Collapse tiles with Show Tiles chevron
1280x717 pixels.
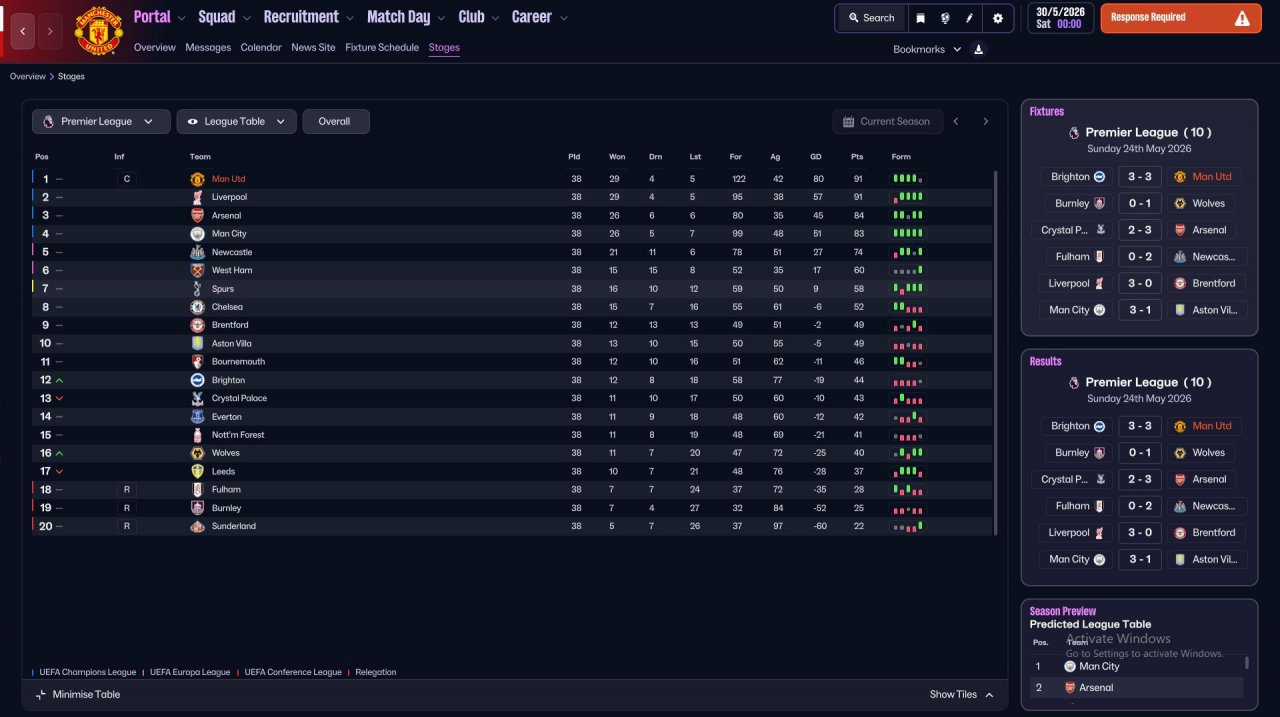click(989, 695)
